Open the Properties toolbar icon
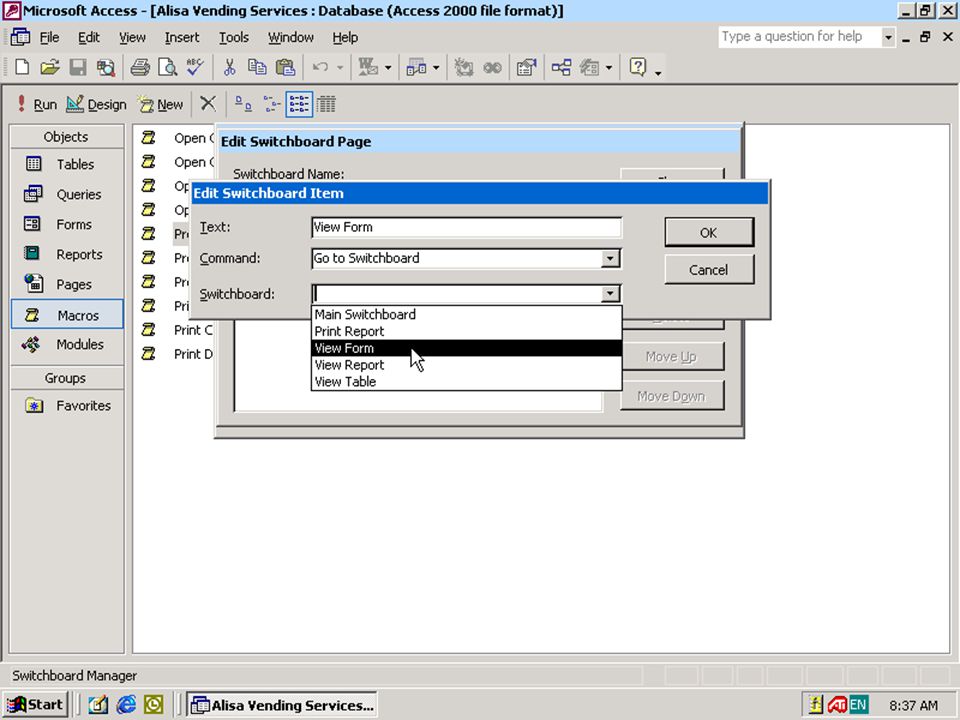The height and width of the screenshot is (720, 960). 527,67
